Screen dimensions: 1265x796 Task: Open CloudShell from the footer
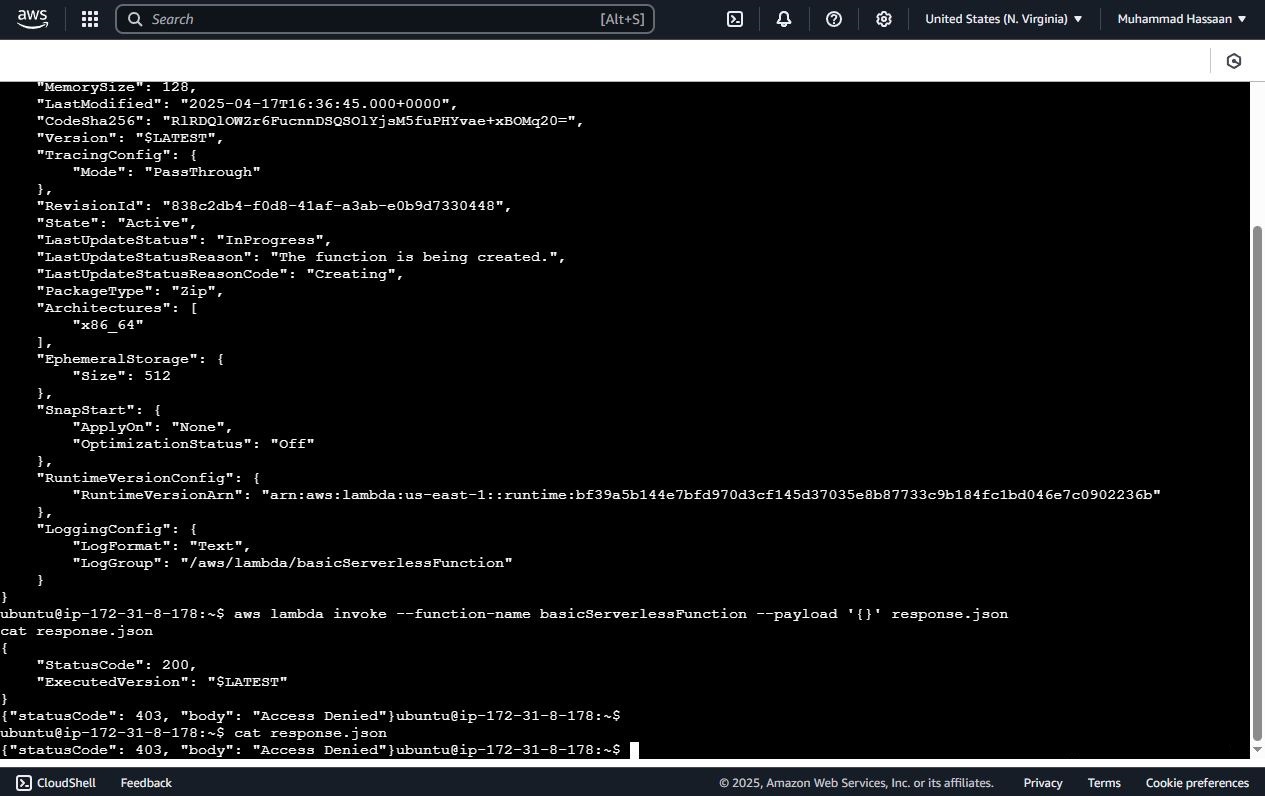(56, 783)
